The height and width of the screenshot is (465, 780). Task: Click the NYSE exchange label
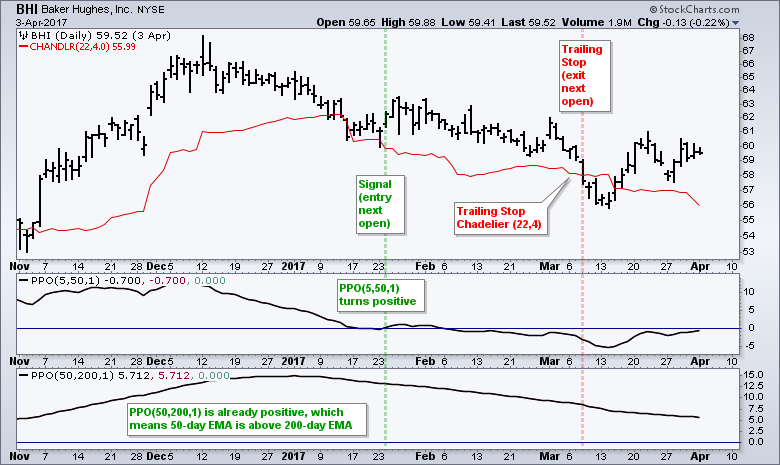click(151, 10)
